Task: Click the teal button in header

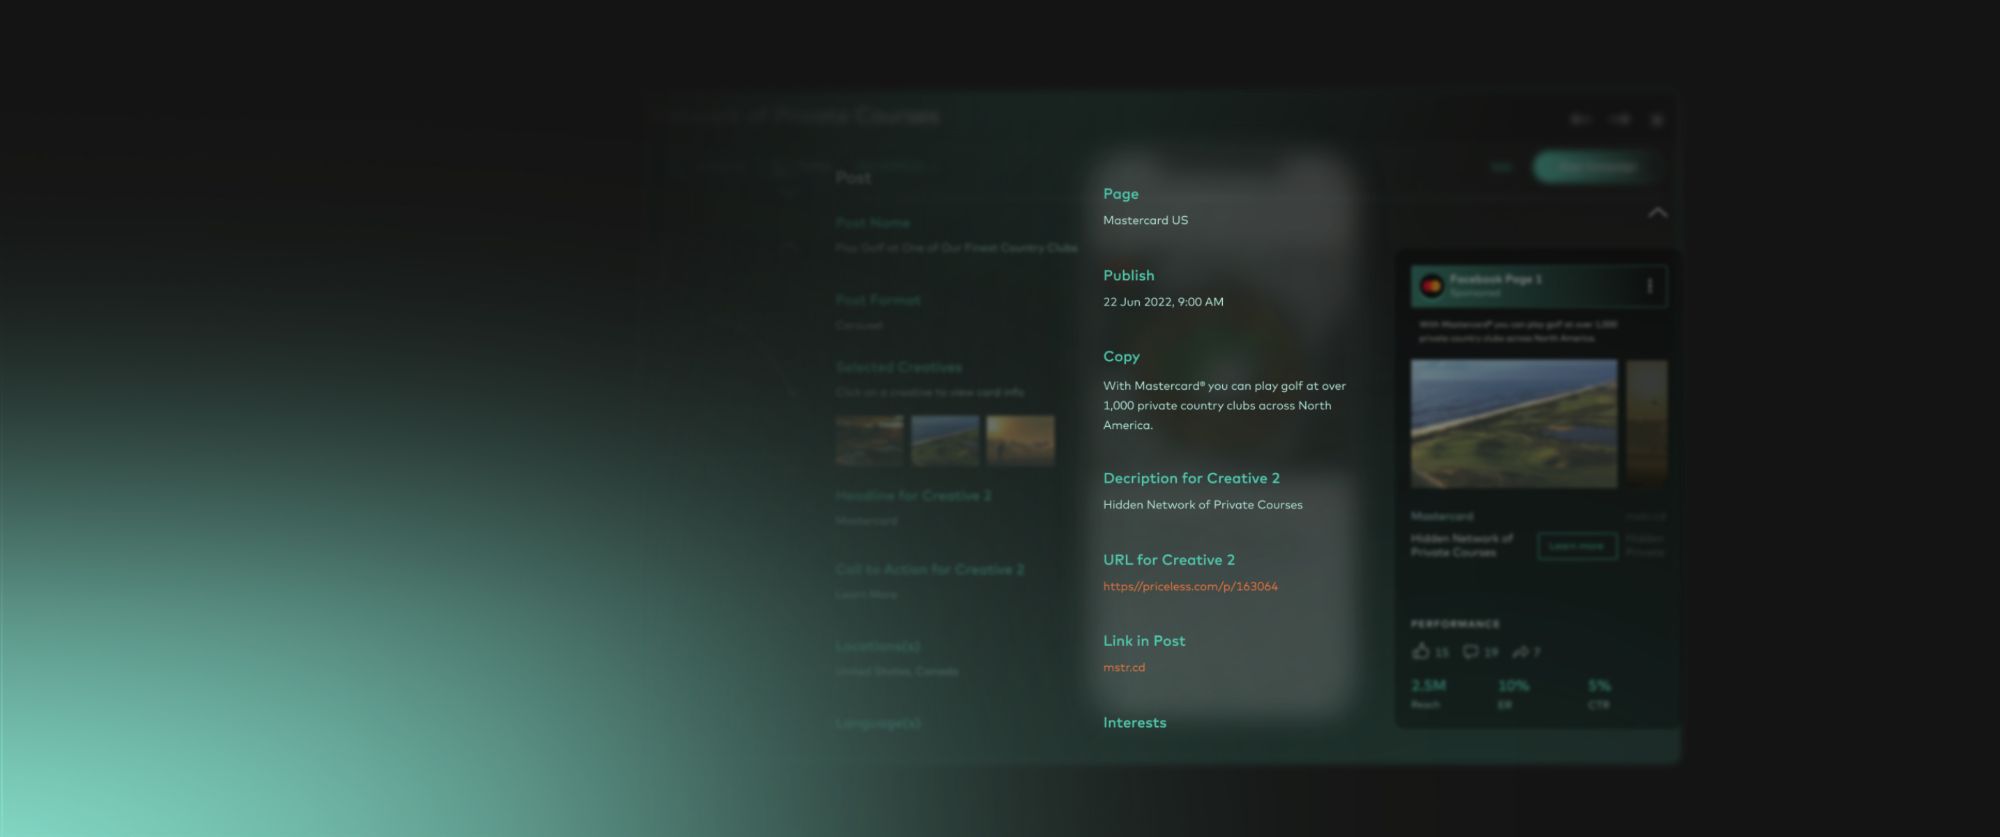Action: [x=1596, y=167]
